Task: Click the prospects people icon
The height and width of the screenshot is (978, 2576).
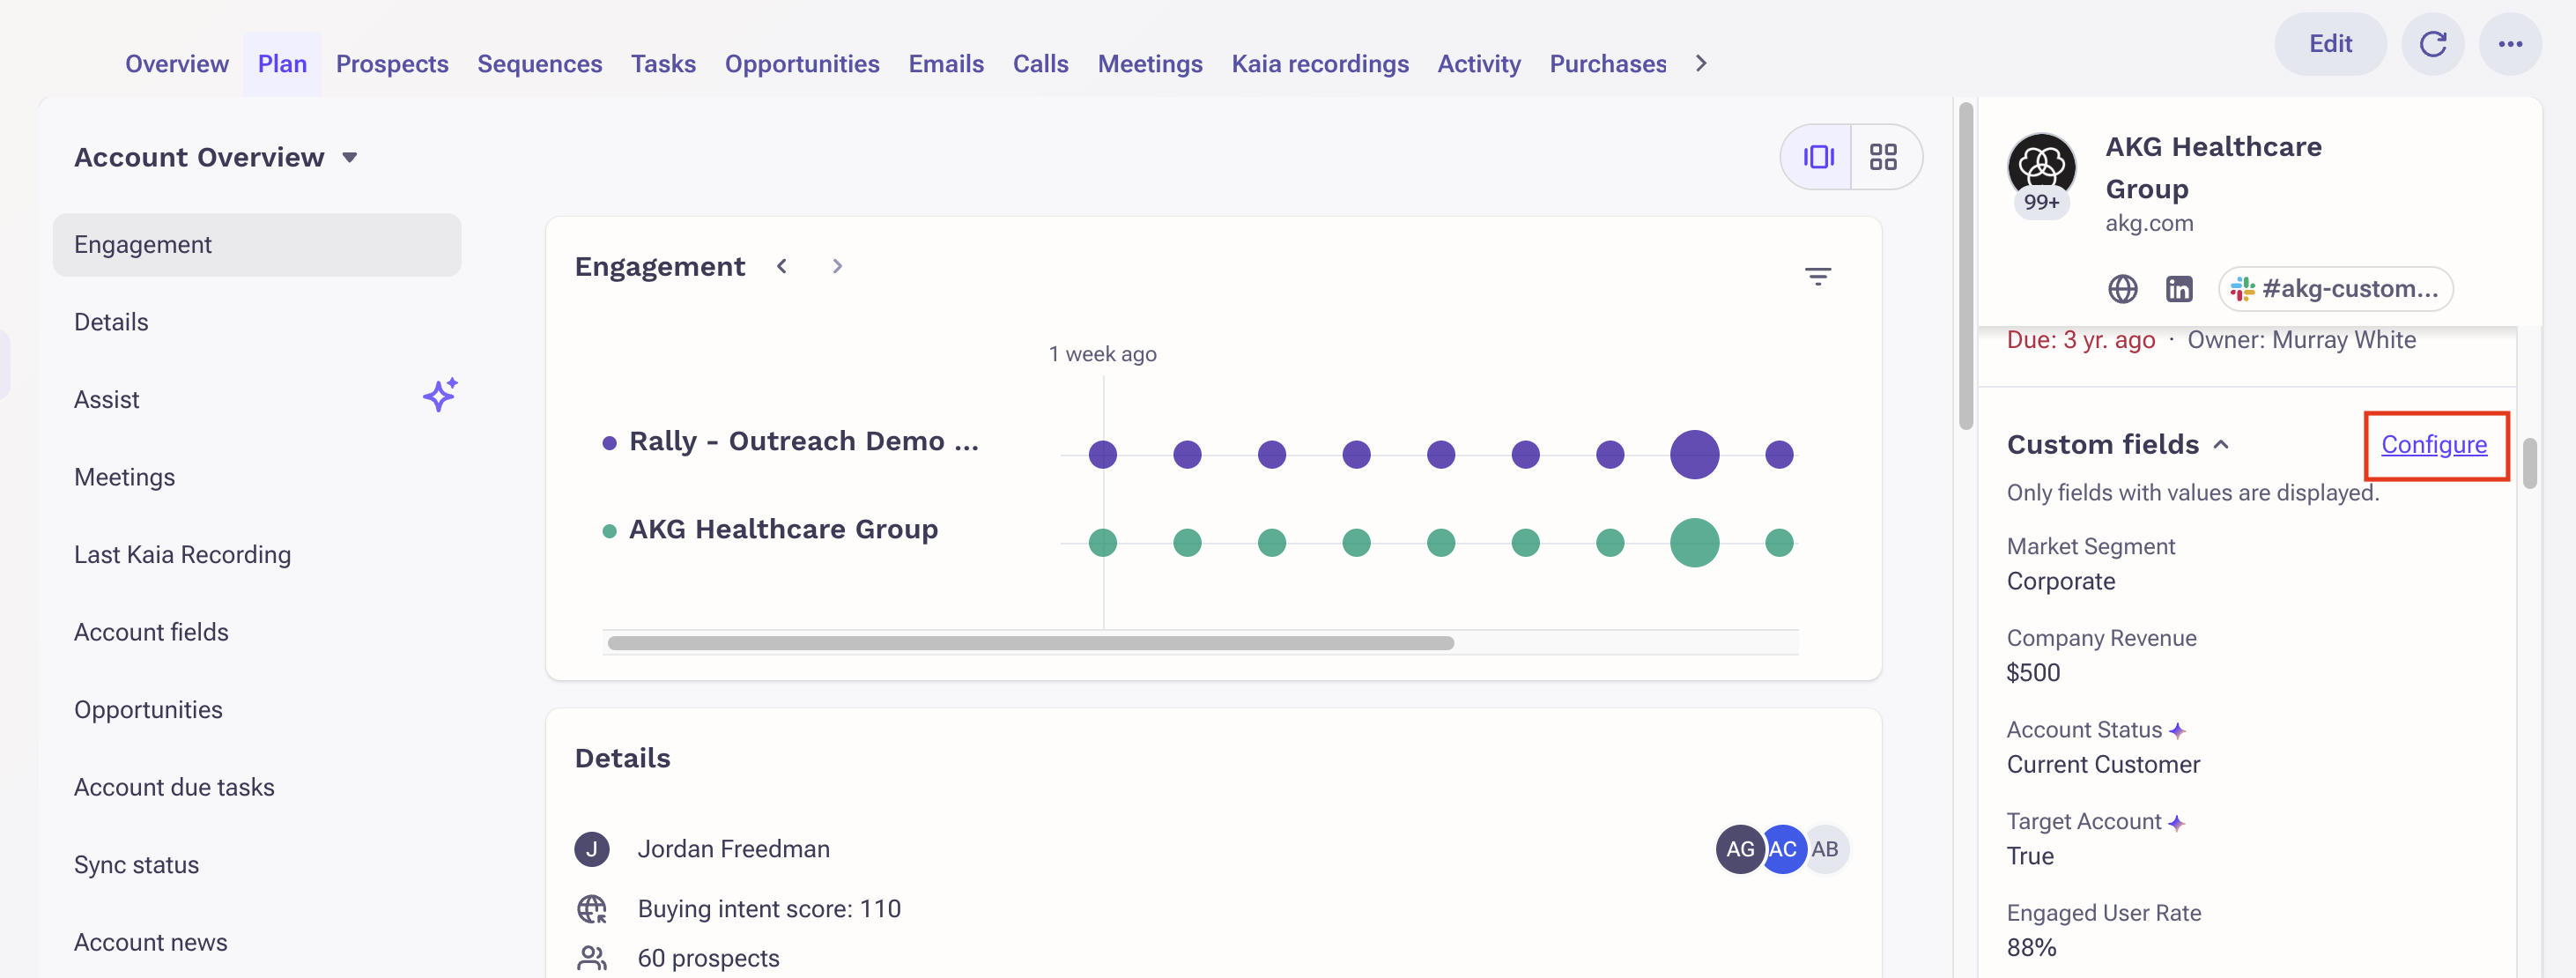Action: tap(592, 958)
